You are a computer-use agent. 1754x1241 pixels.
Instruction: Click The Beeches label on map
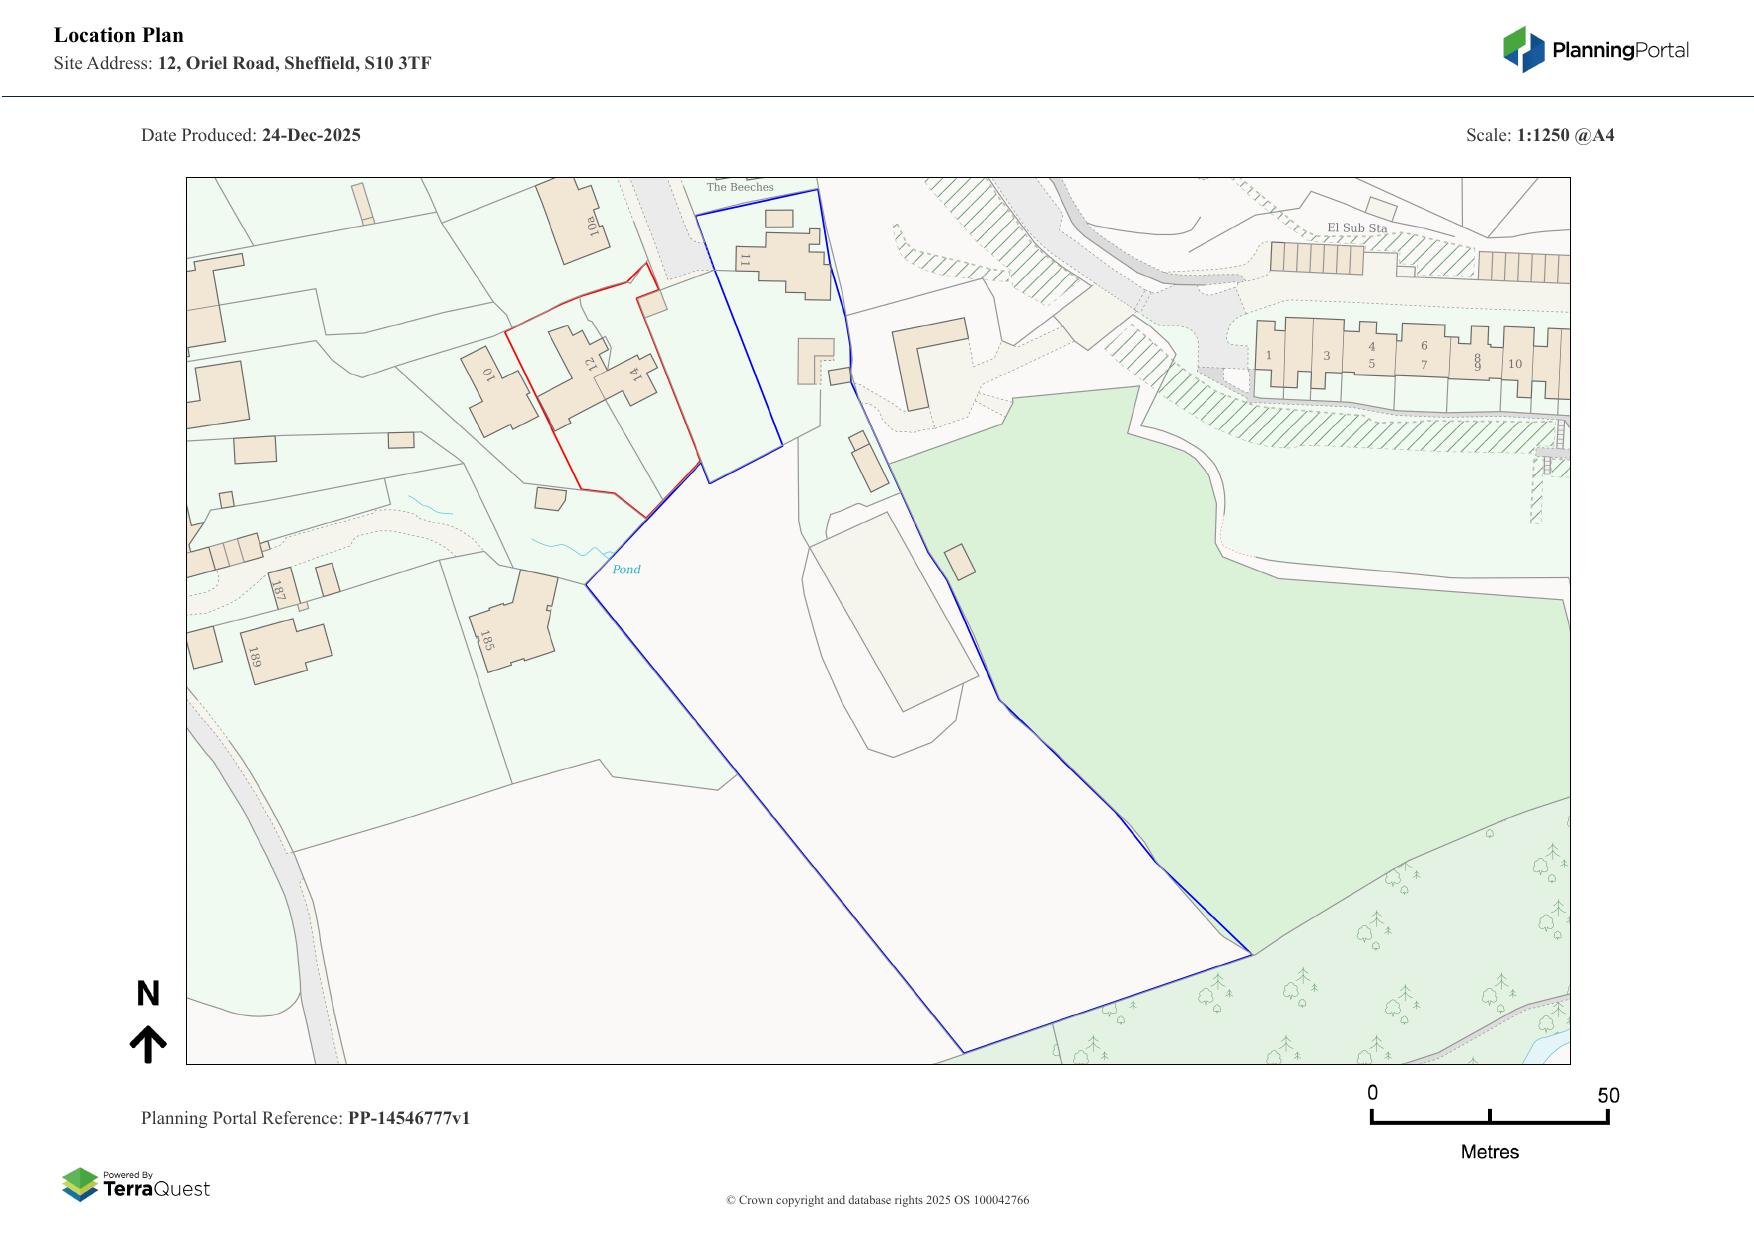740,187
